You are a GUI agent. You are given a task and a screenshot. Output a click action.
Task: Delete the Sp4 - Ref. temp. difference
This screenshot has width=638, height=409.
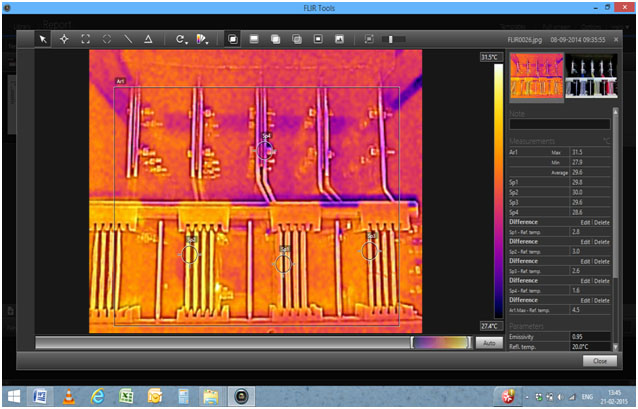(602, 281)
